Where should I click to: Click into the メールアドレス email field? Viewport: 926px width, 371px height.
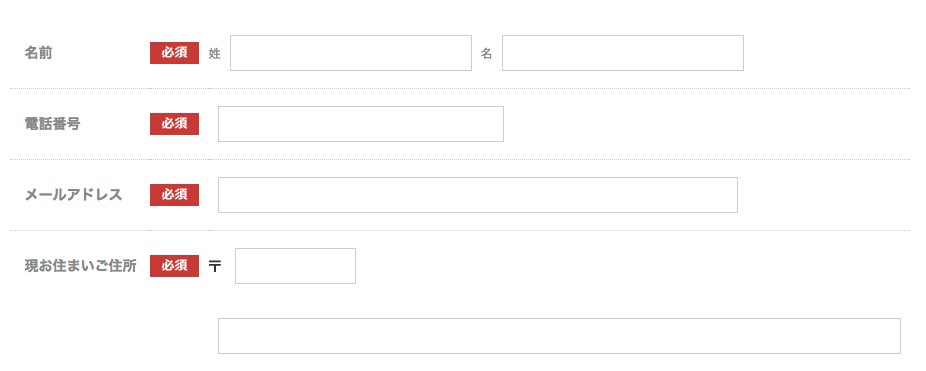[x=478, y=195]
